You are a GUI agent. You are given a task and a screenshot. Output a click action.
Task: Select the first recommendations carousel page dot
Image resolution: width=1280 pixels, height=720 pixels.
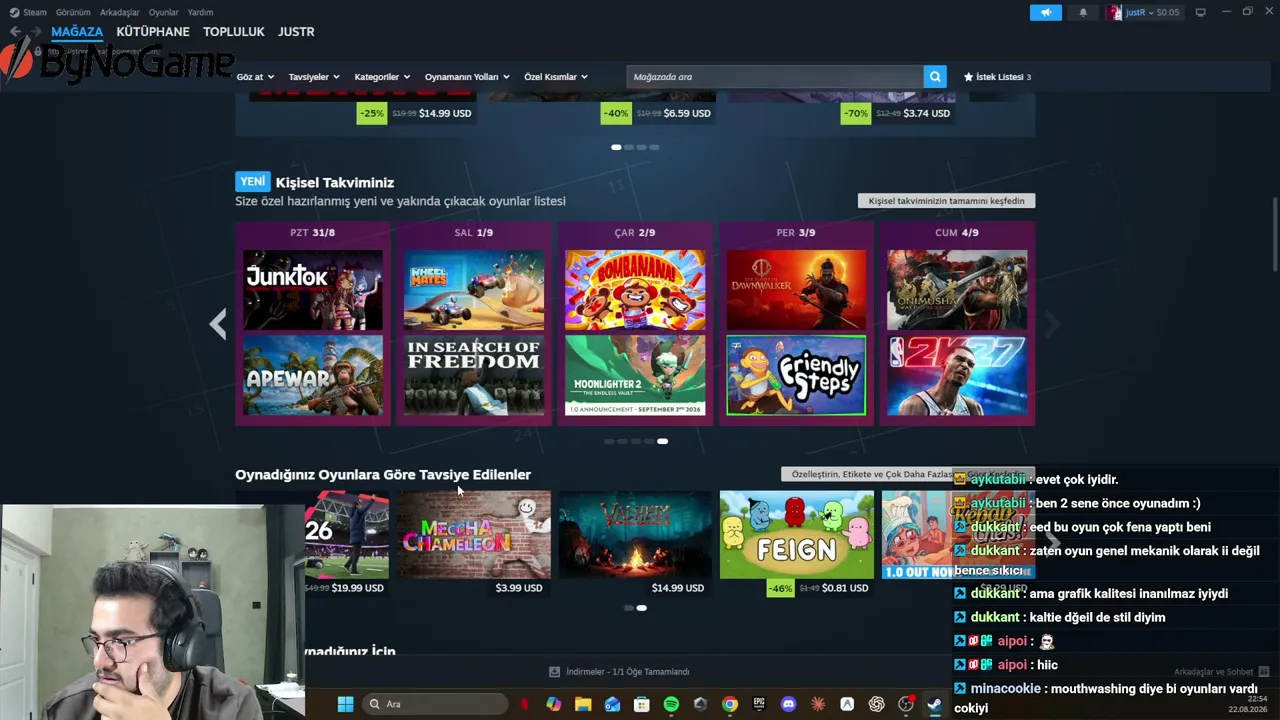(628, 608)
